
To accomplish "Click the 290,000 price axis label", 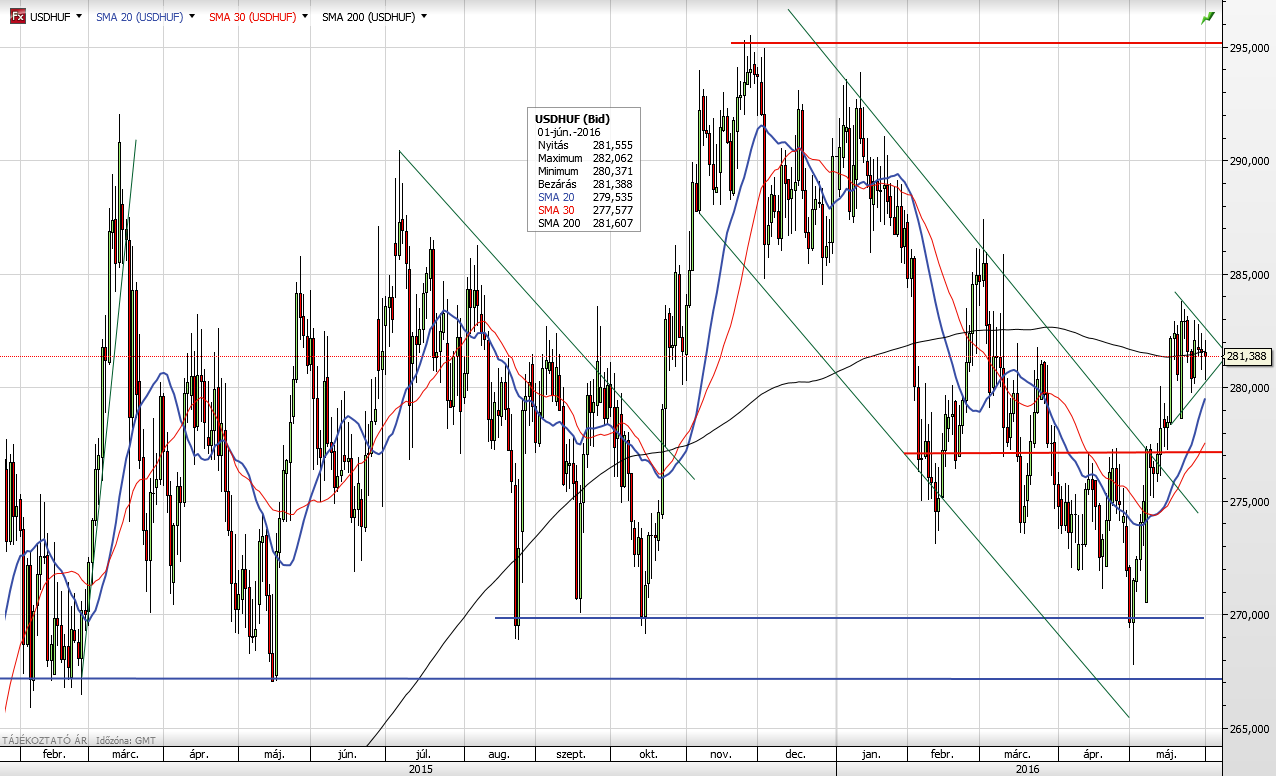I will 1251,161.
